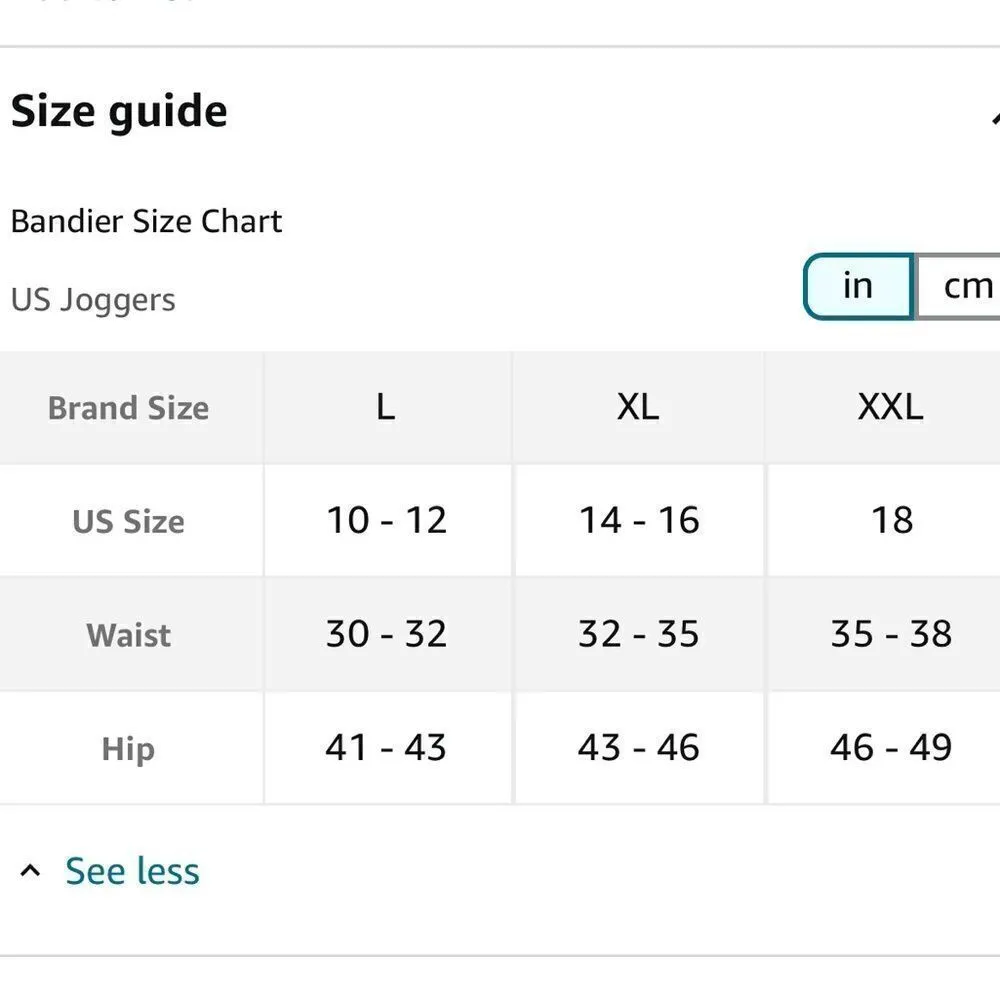Screen dimensions: 1000x1000
Task: Click the caret icon beside See less
Action: (31, 872)
